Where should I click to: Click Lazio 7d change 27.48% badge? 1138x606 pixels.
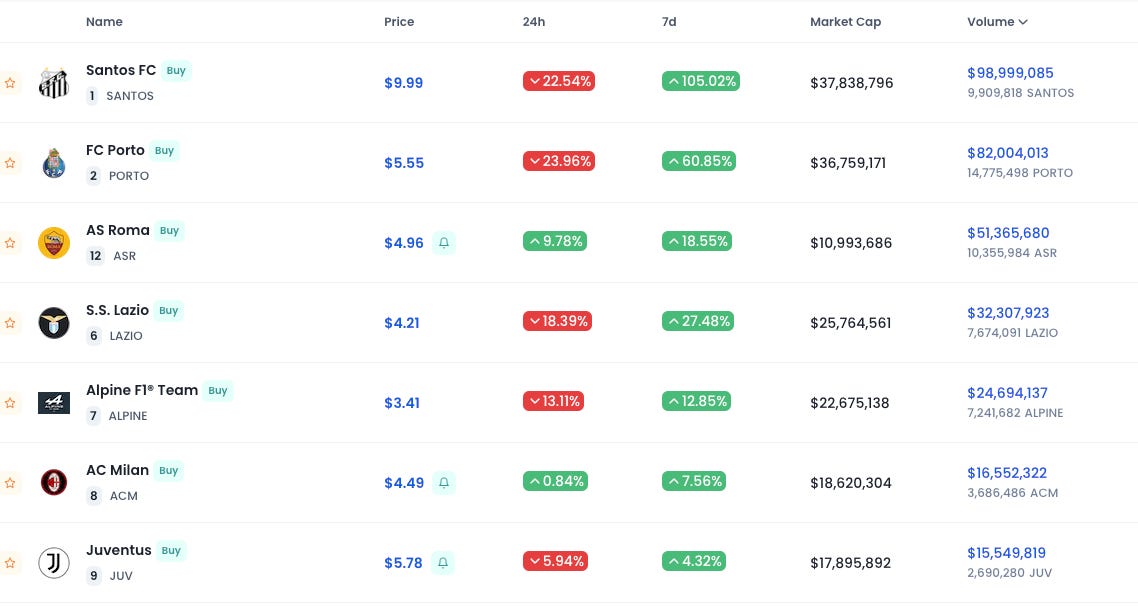click(697, 321)
